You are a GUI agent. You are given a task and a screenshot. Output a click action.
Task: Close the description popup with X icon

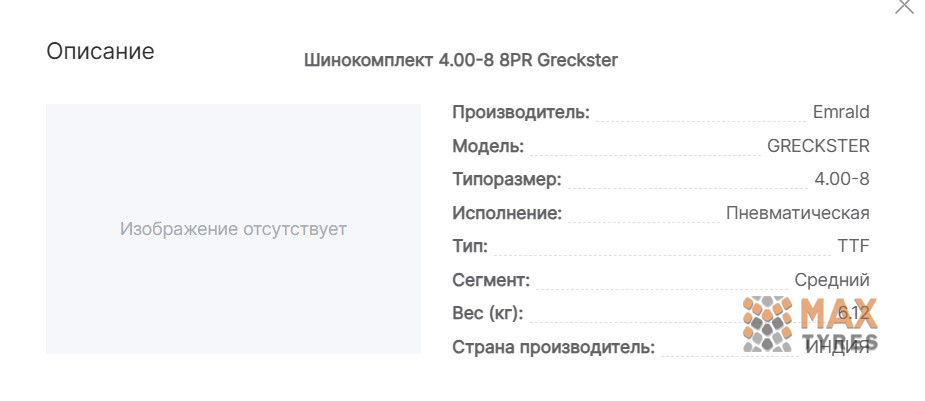coord(904,6)
